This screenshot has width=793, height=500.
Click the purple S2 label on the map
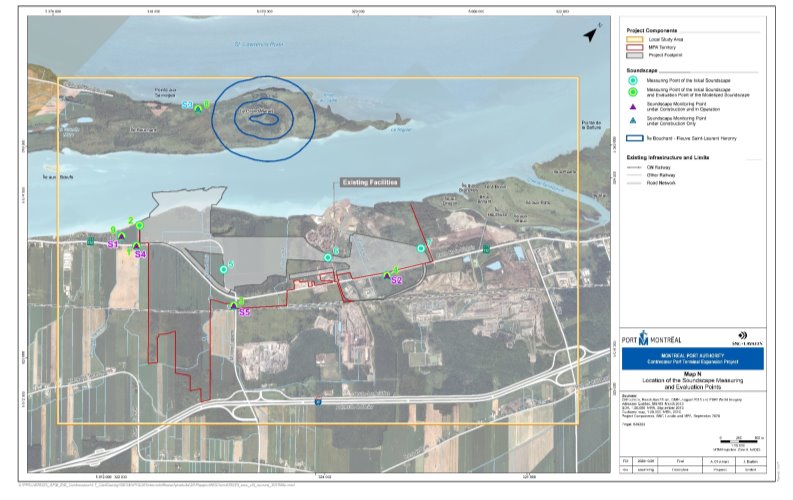tap(396, 281)
